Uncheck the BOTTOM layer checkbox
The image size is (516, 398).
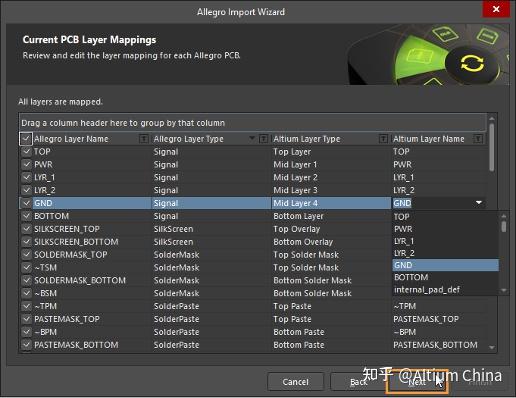26,216
